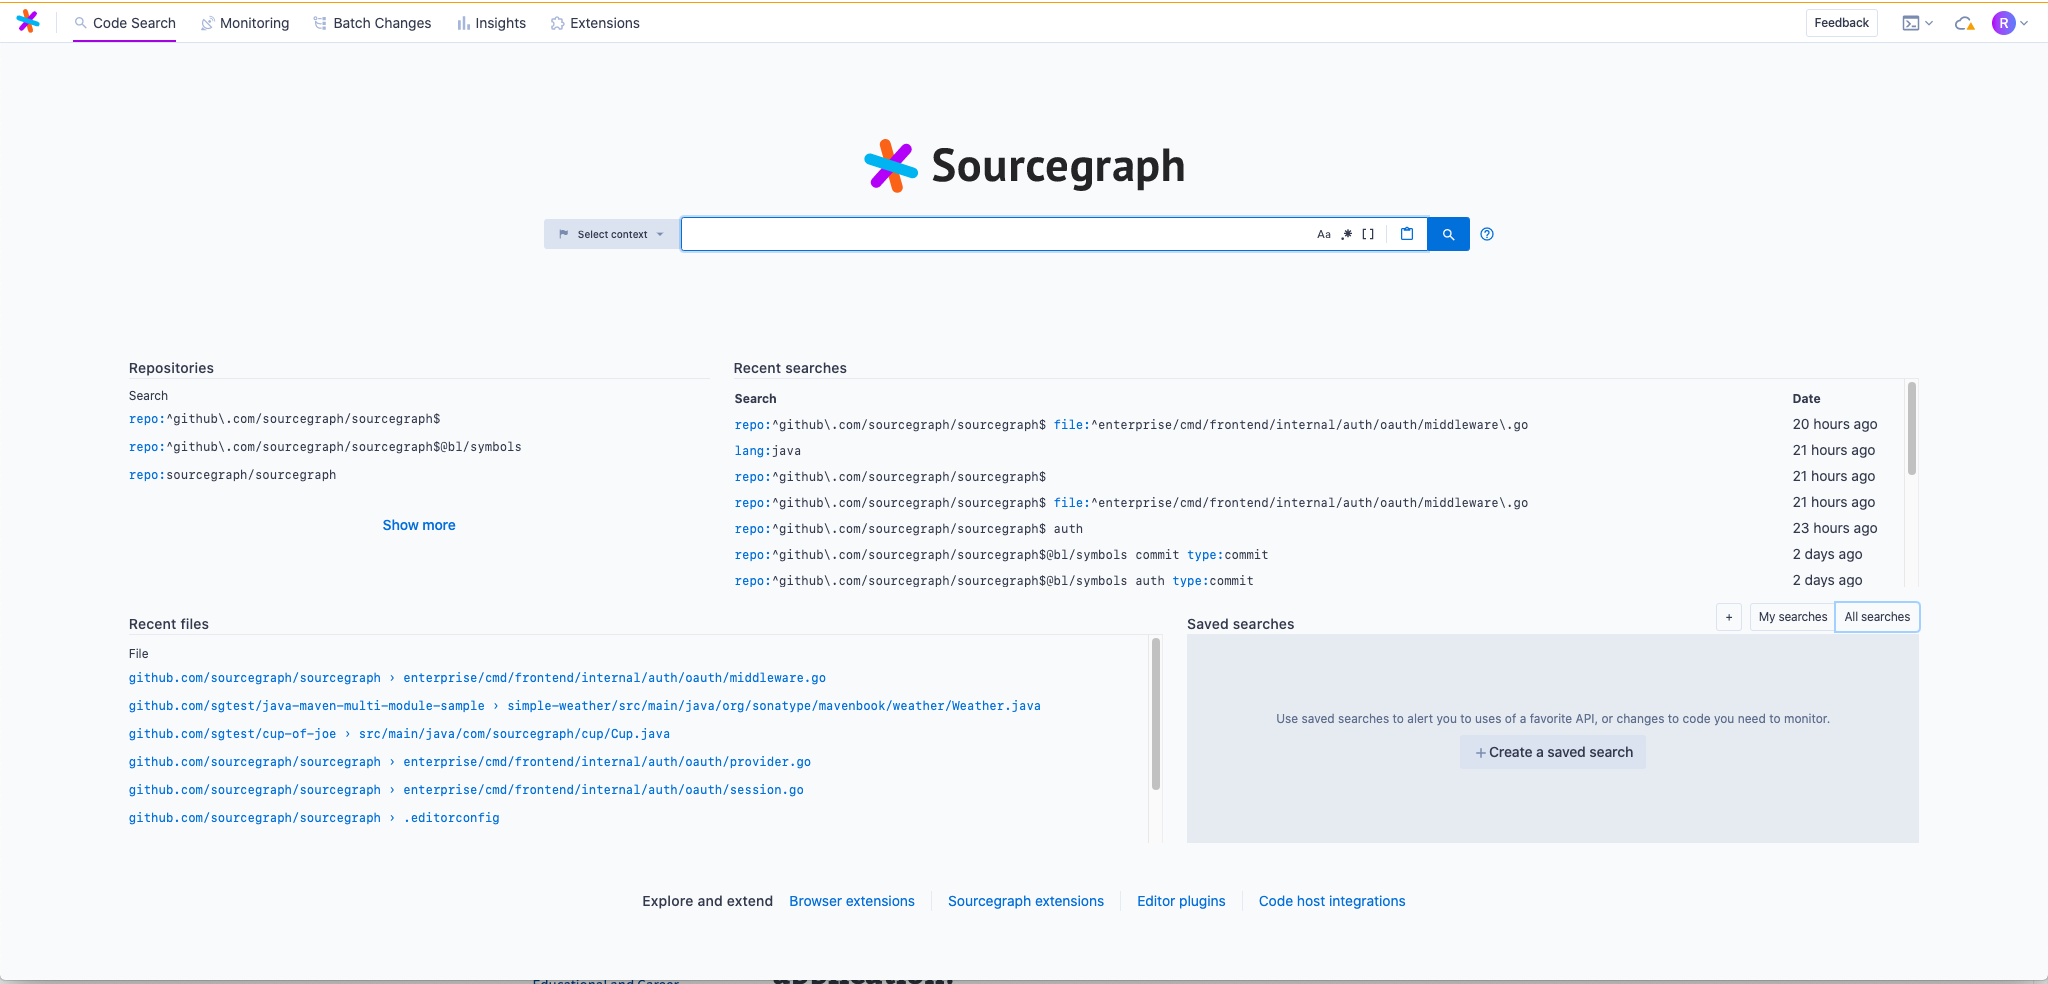Open the Code Search tab
This screenshot has width=2048, height=984.
pos(124,23)
